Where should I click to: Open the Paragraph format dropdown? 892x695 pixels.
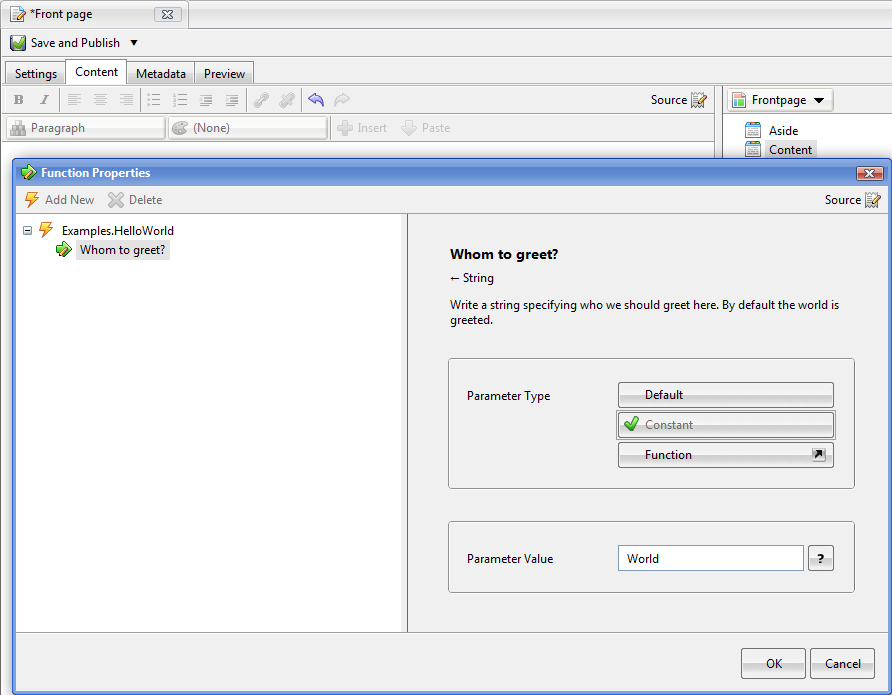click(x=85, y=128)
